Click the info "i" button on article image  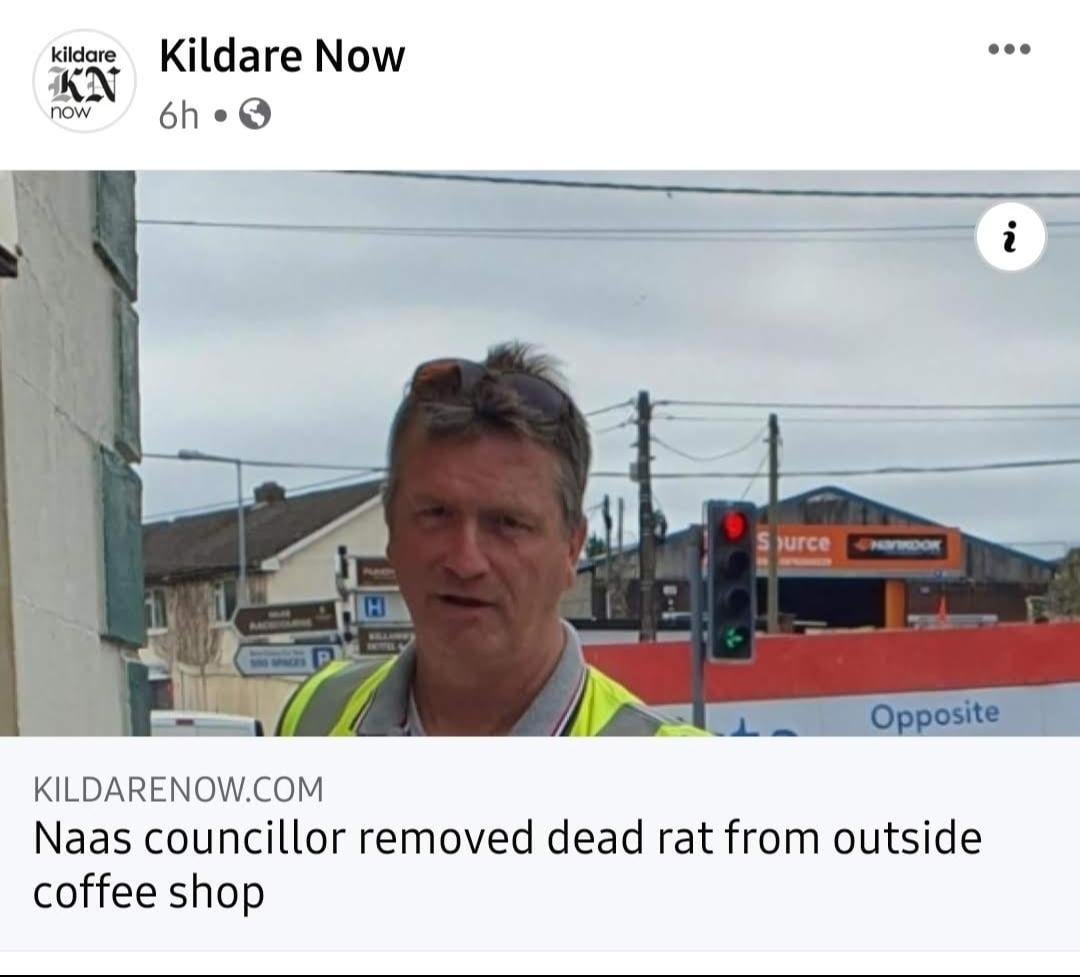pos(1010,236)
